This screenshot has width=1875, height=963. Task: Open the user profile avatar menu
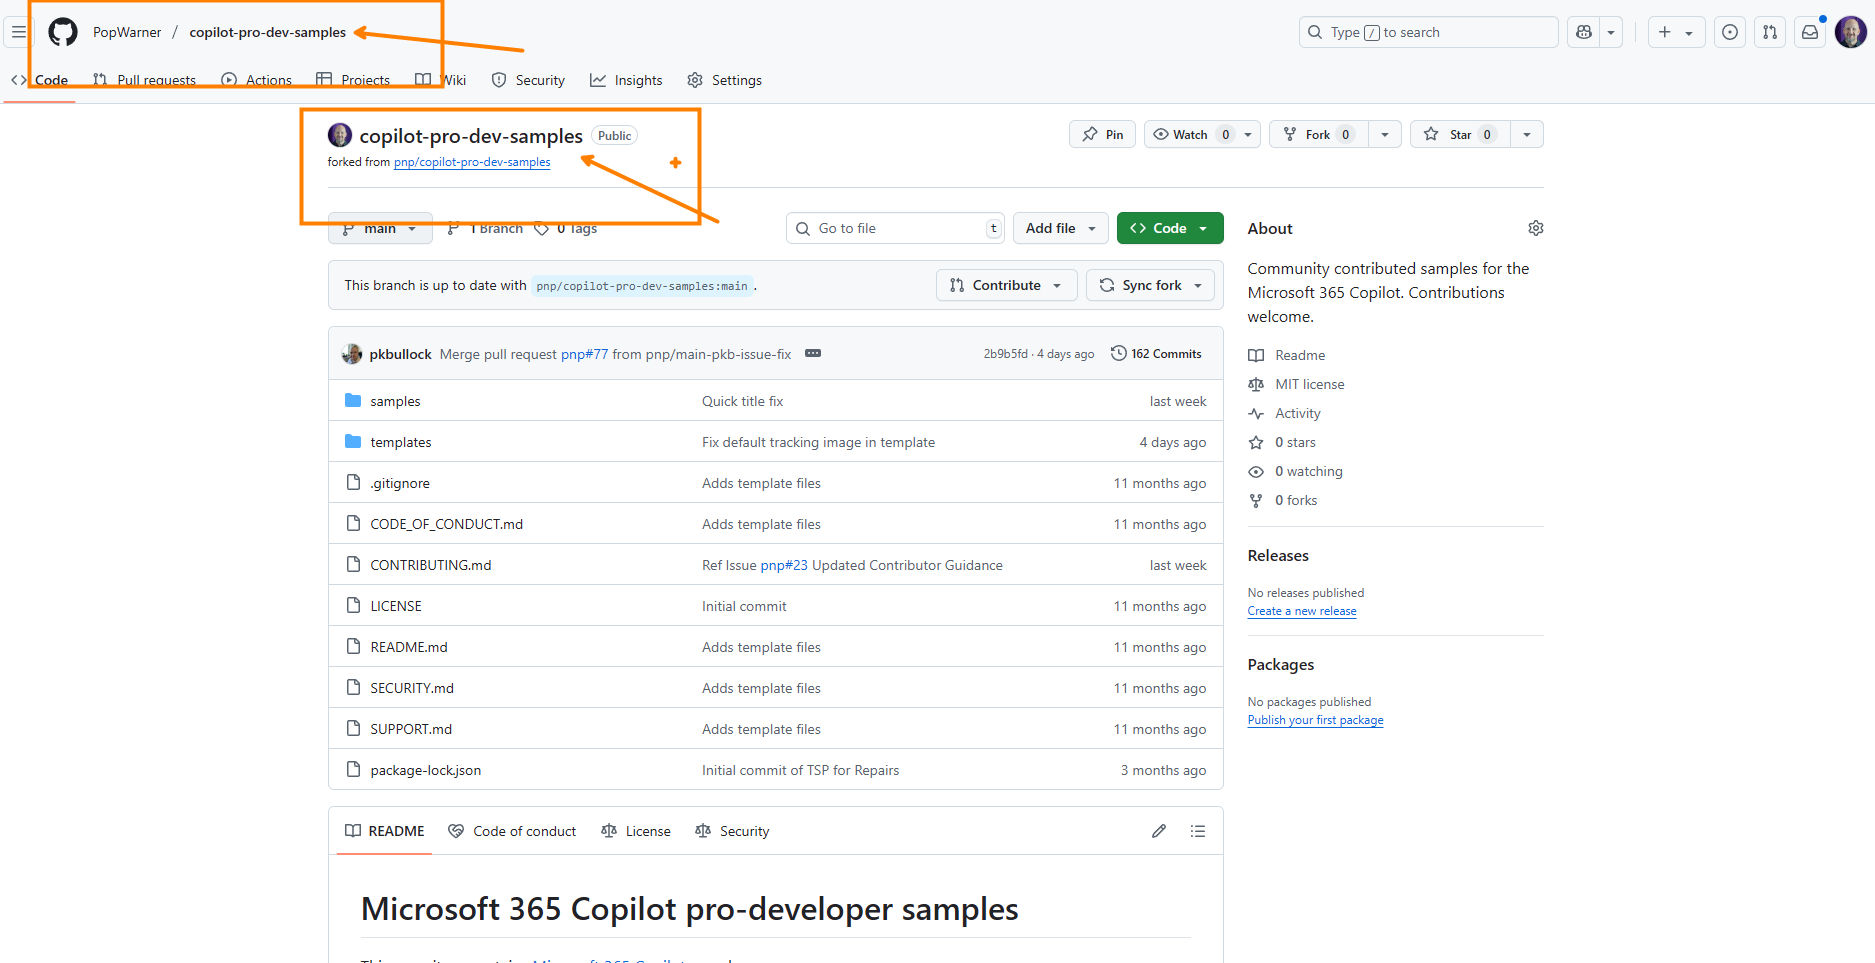click(1851, 32)
